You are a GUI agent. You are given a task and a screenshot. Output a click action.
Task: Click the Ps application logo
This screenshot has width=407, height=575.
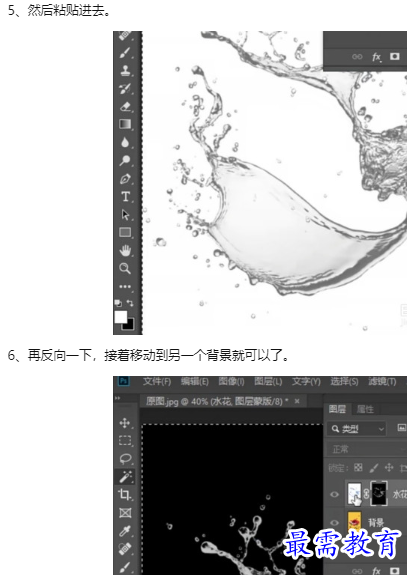click(x=124, y=381)
